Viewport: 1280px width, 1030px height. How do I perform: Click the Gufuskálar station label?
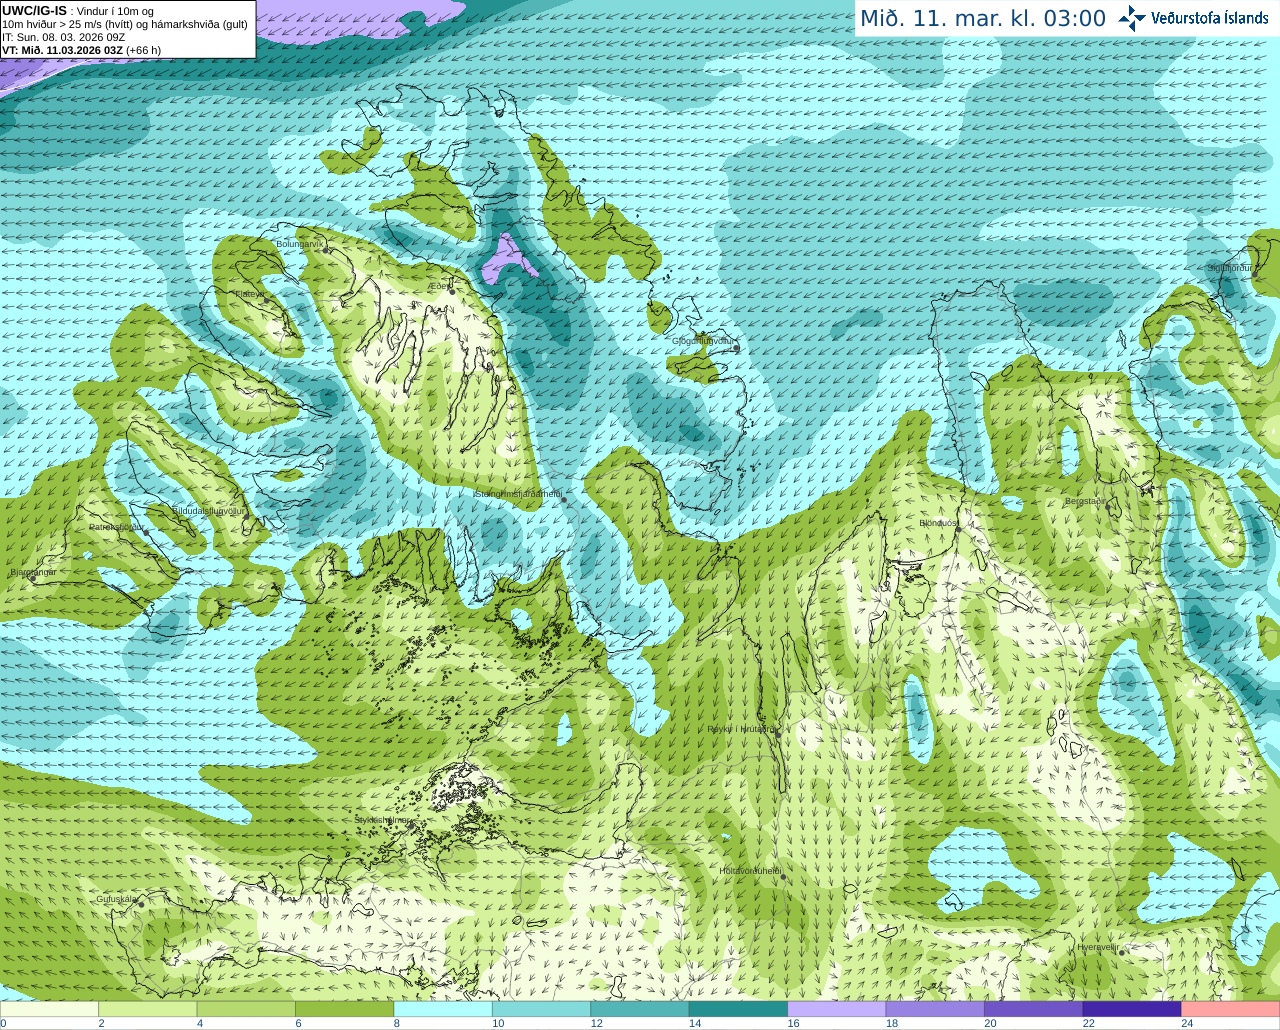[117, 899]
